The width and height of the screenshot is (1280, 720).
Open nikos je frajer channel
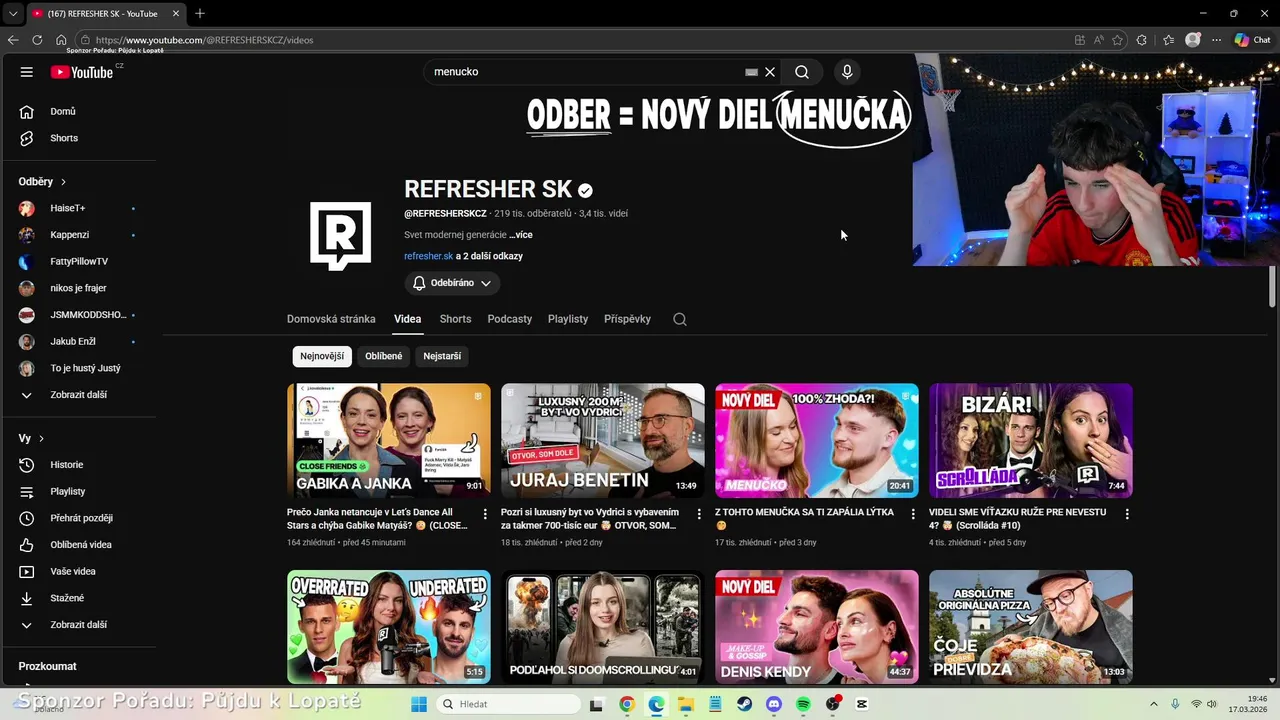point(80,288)
